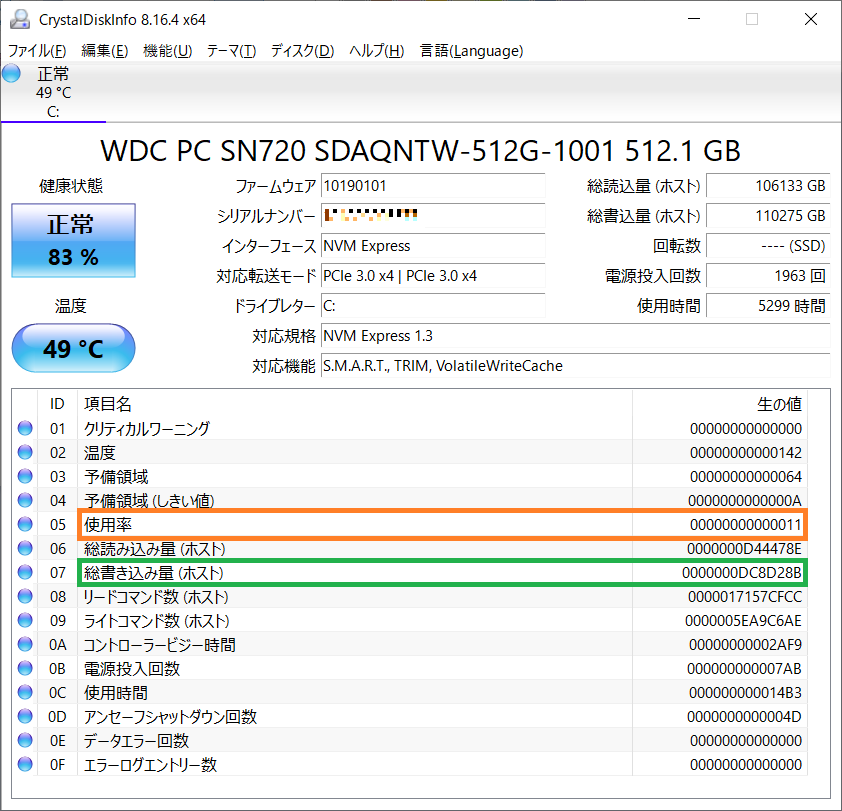Viewport: 842px width, 811px height.
Task: Click status orb for ID 04 予備領域 (しきい値)
Action: [25, 500]
